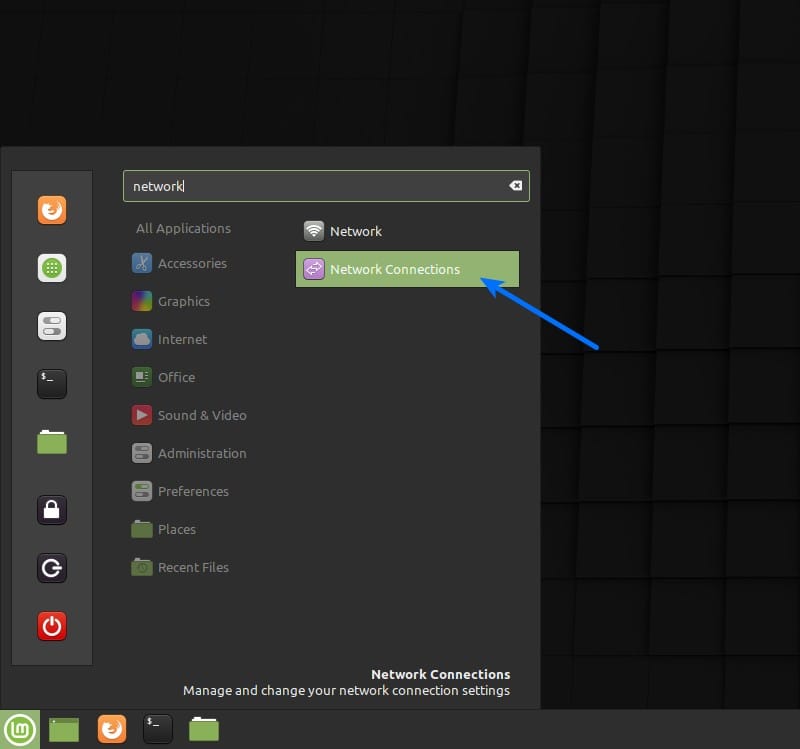Choose the Graphics category
Image resolution: width=800 pixels, height=749 pixels.
pyautogui.click(x=183, y=301)
